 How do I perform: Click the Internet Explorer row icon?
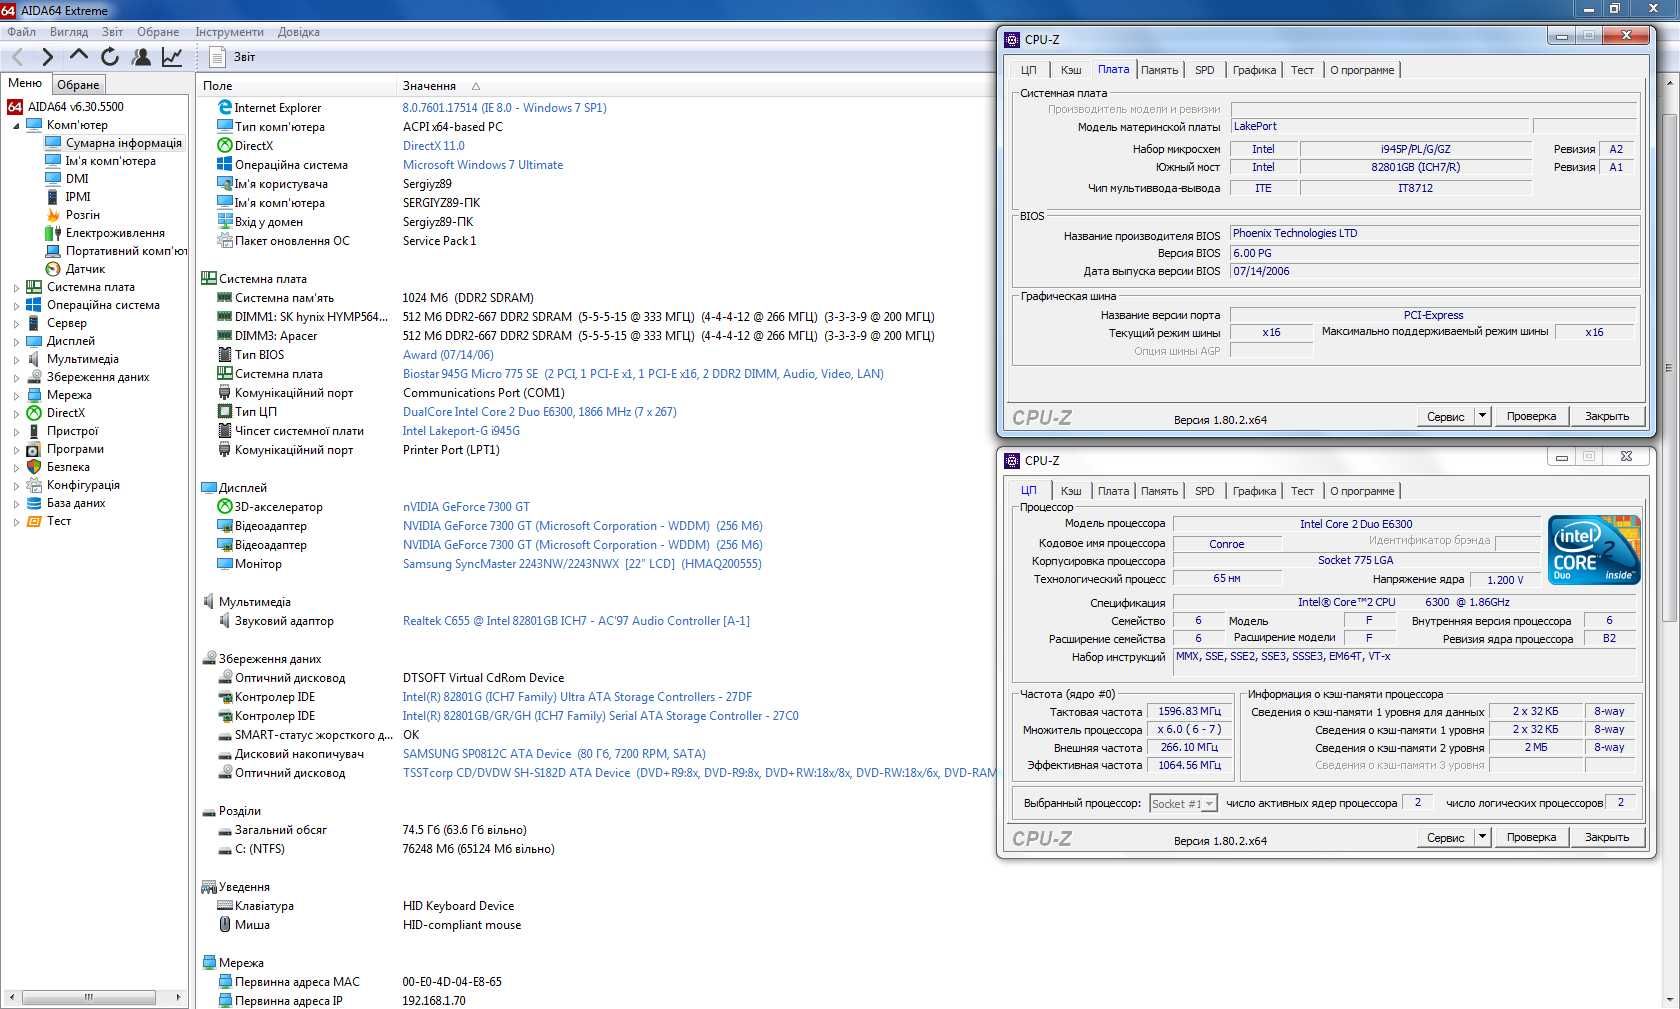pos(225,108)
